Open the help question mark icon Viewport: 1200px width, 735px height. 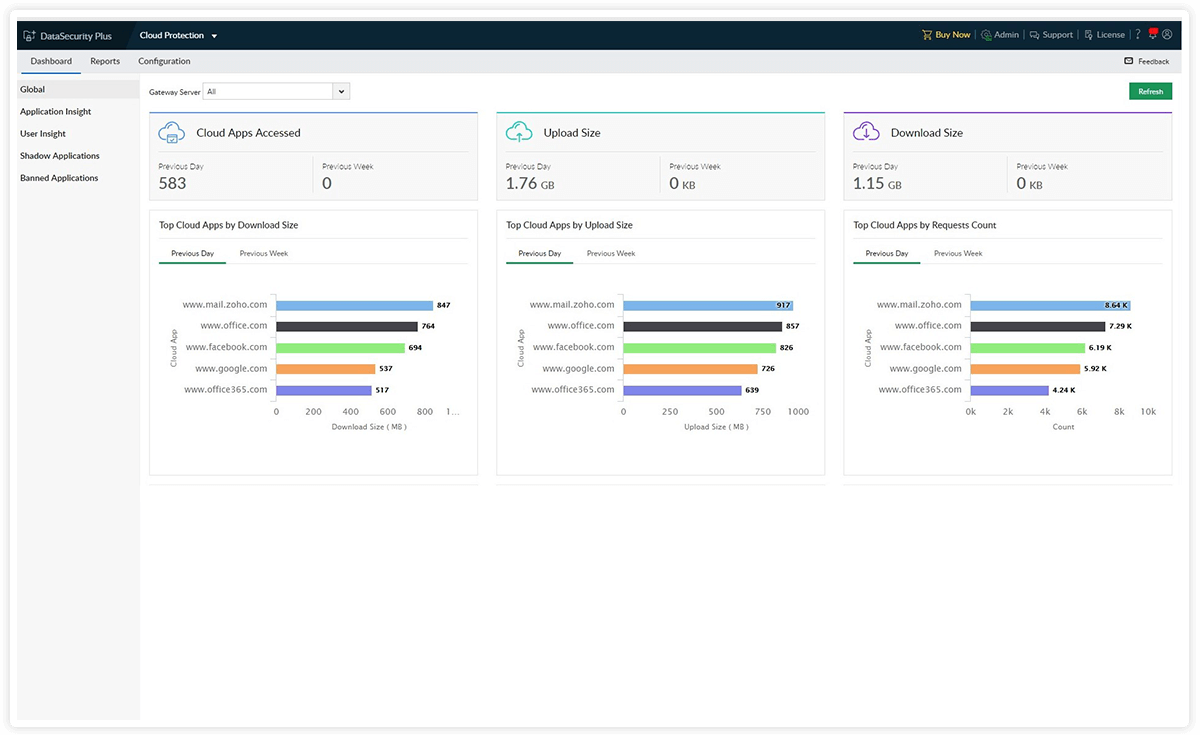pos(1137,35)
